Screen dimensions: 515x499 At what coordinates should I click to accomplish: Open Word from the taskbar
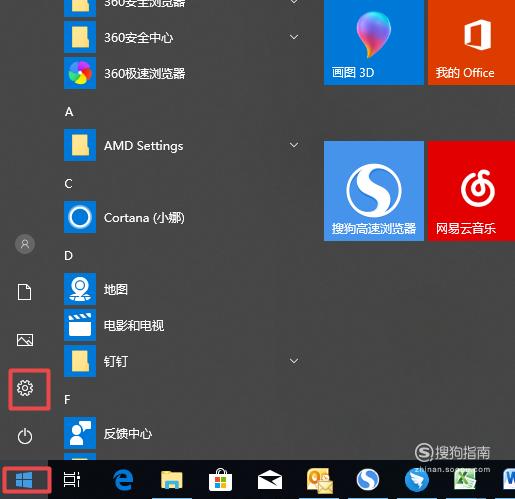click(509, 480)
